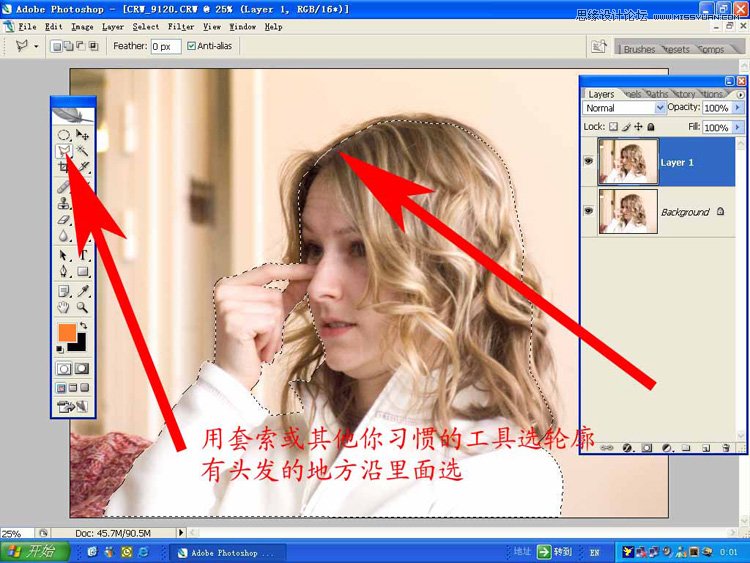Select the Rectangle shape tool
The image size is (750, 563).
click(83, 271)
